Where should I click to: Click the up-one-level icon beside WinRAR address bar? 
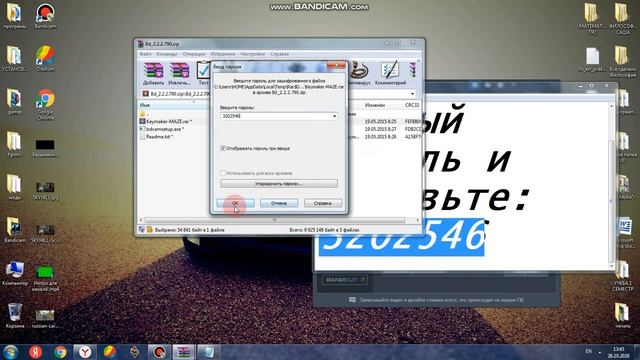[x=145, y=94]
